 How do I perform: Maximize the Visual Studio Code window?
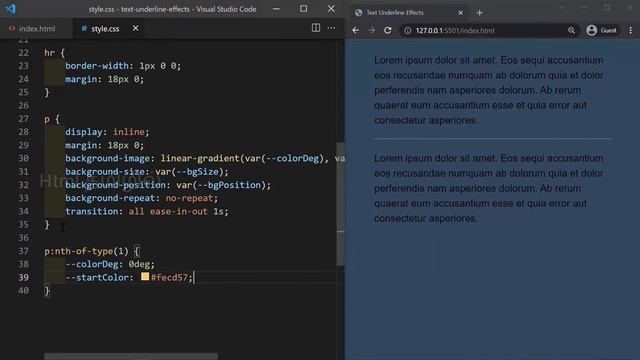304,9
